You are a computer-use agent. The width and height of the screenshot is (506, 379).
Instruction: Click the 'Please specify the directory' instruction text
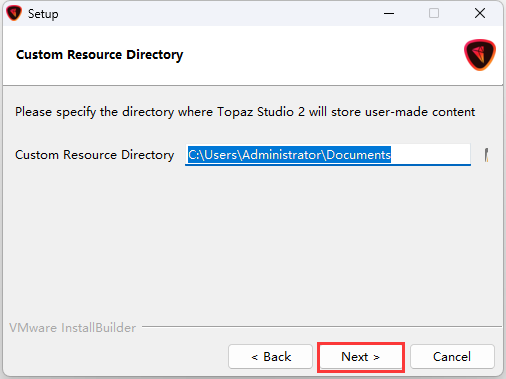pyautogui.click(x=245, y=112)
